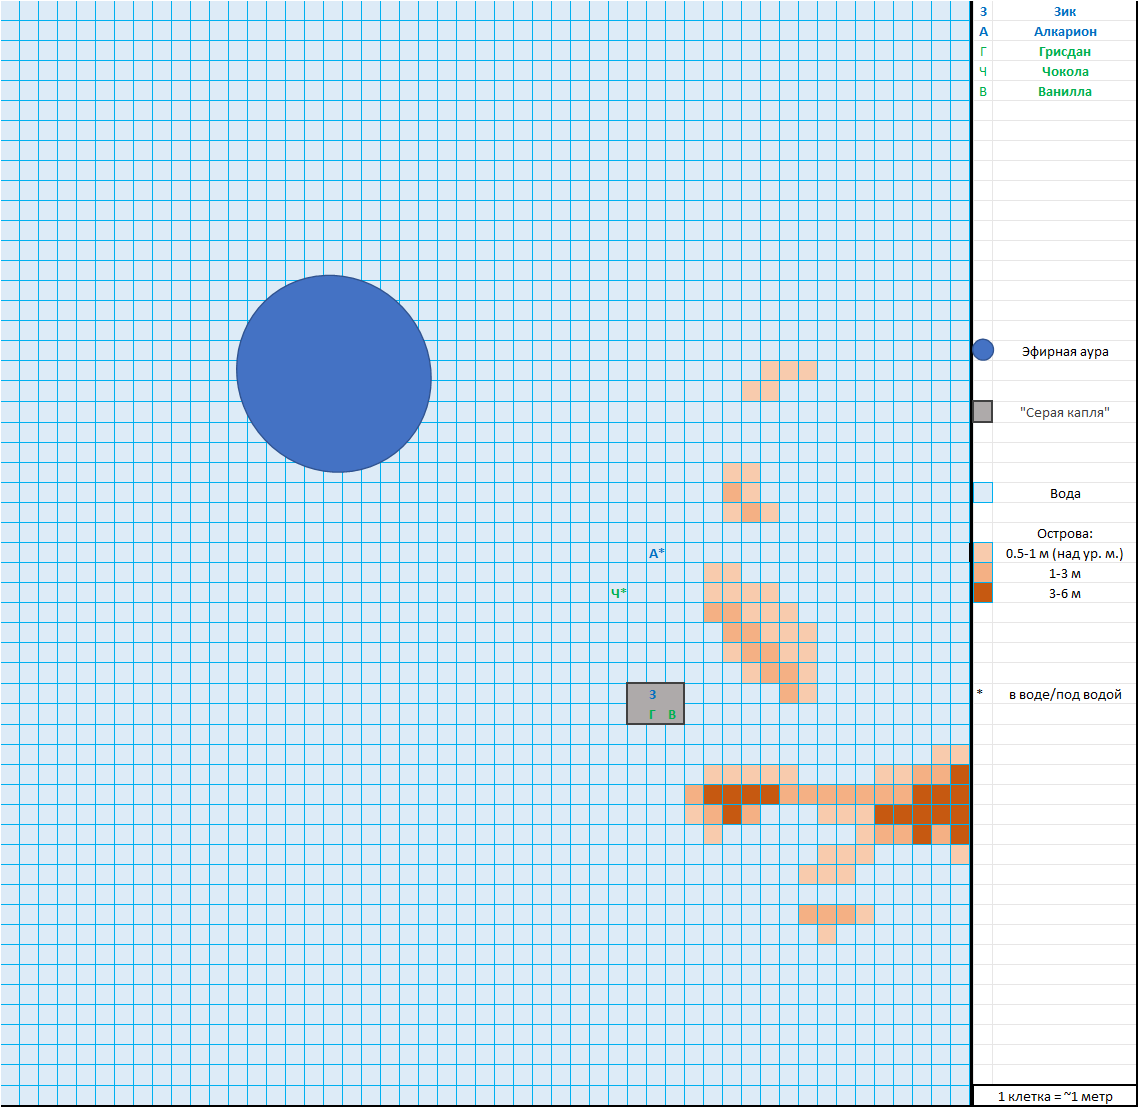1138x1107 pixels.
Task: Click the dark brown 3-6 м swatch
Action: tap(983, 592)
